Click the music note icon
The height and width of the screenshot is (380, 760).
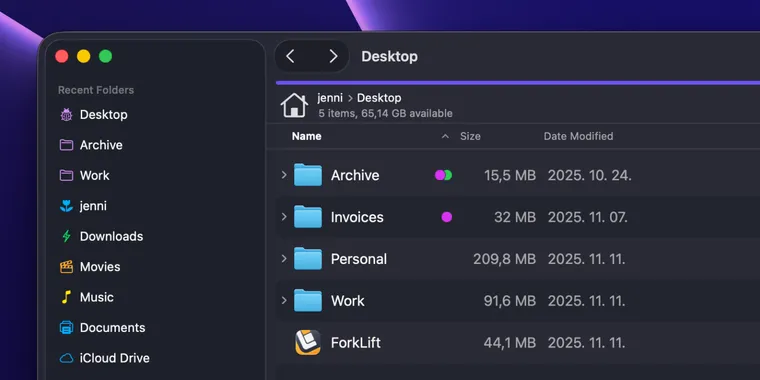[x=66, y=297]
